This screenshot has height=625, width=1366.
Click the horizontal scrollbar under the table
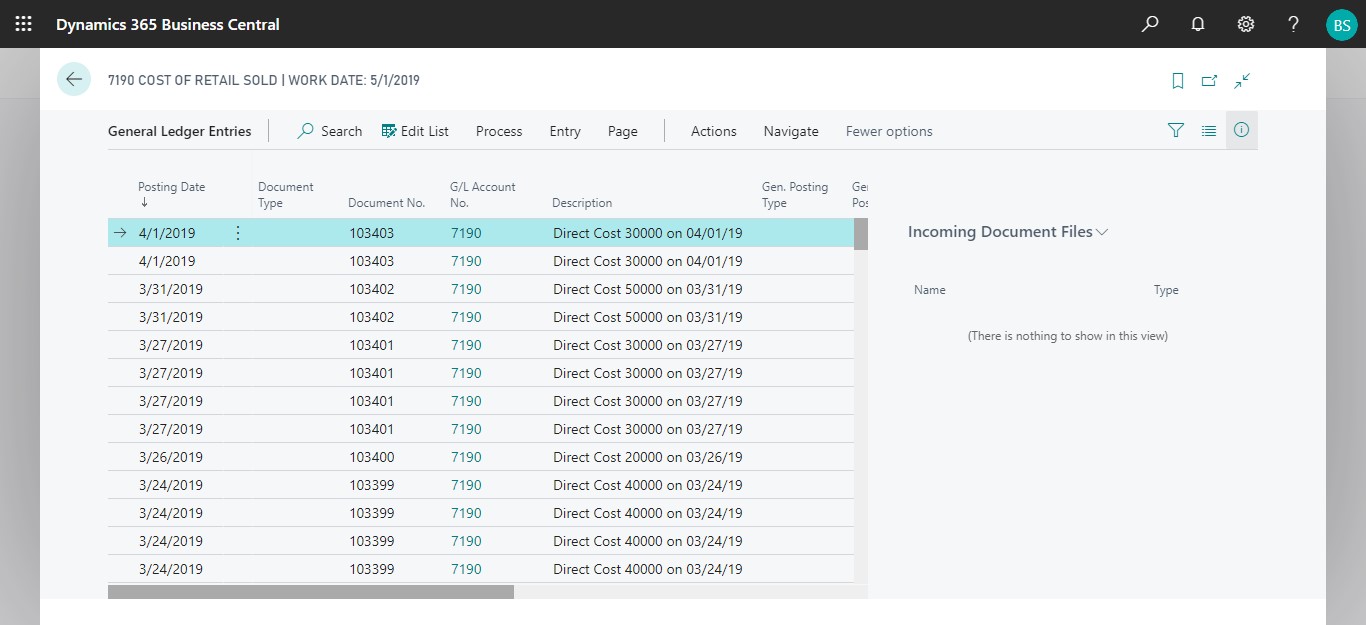[x=311, y=592]
